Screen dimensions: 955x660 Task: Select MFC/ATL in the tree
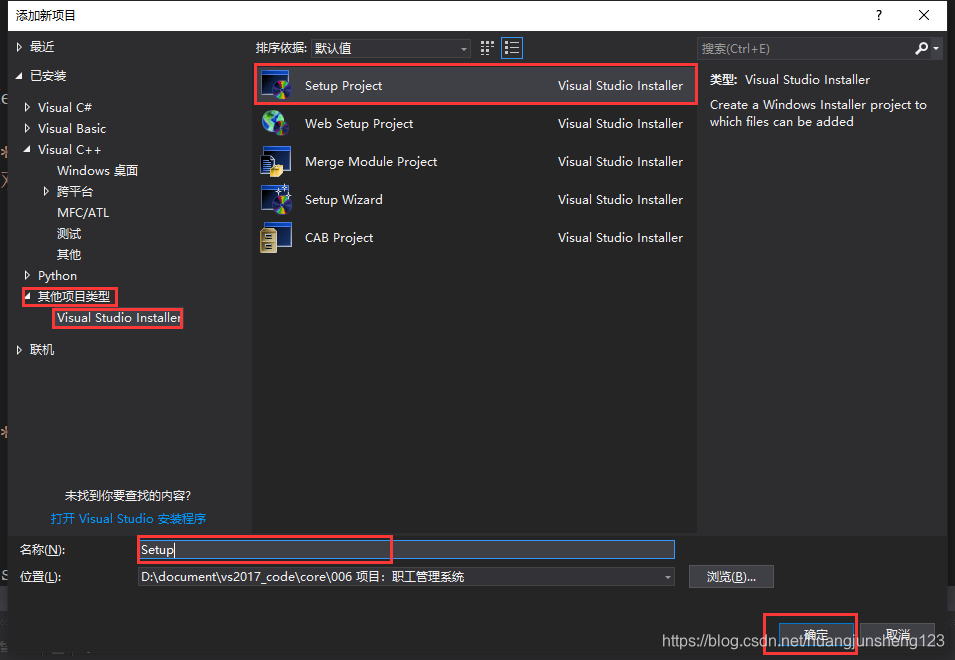coord(83,212)
